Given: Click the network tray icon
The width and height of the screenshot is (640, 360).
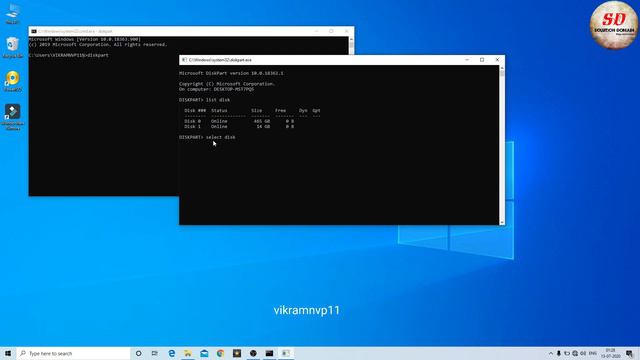Looking at the screenshot, I should 575,353.
